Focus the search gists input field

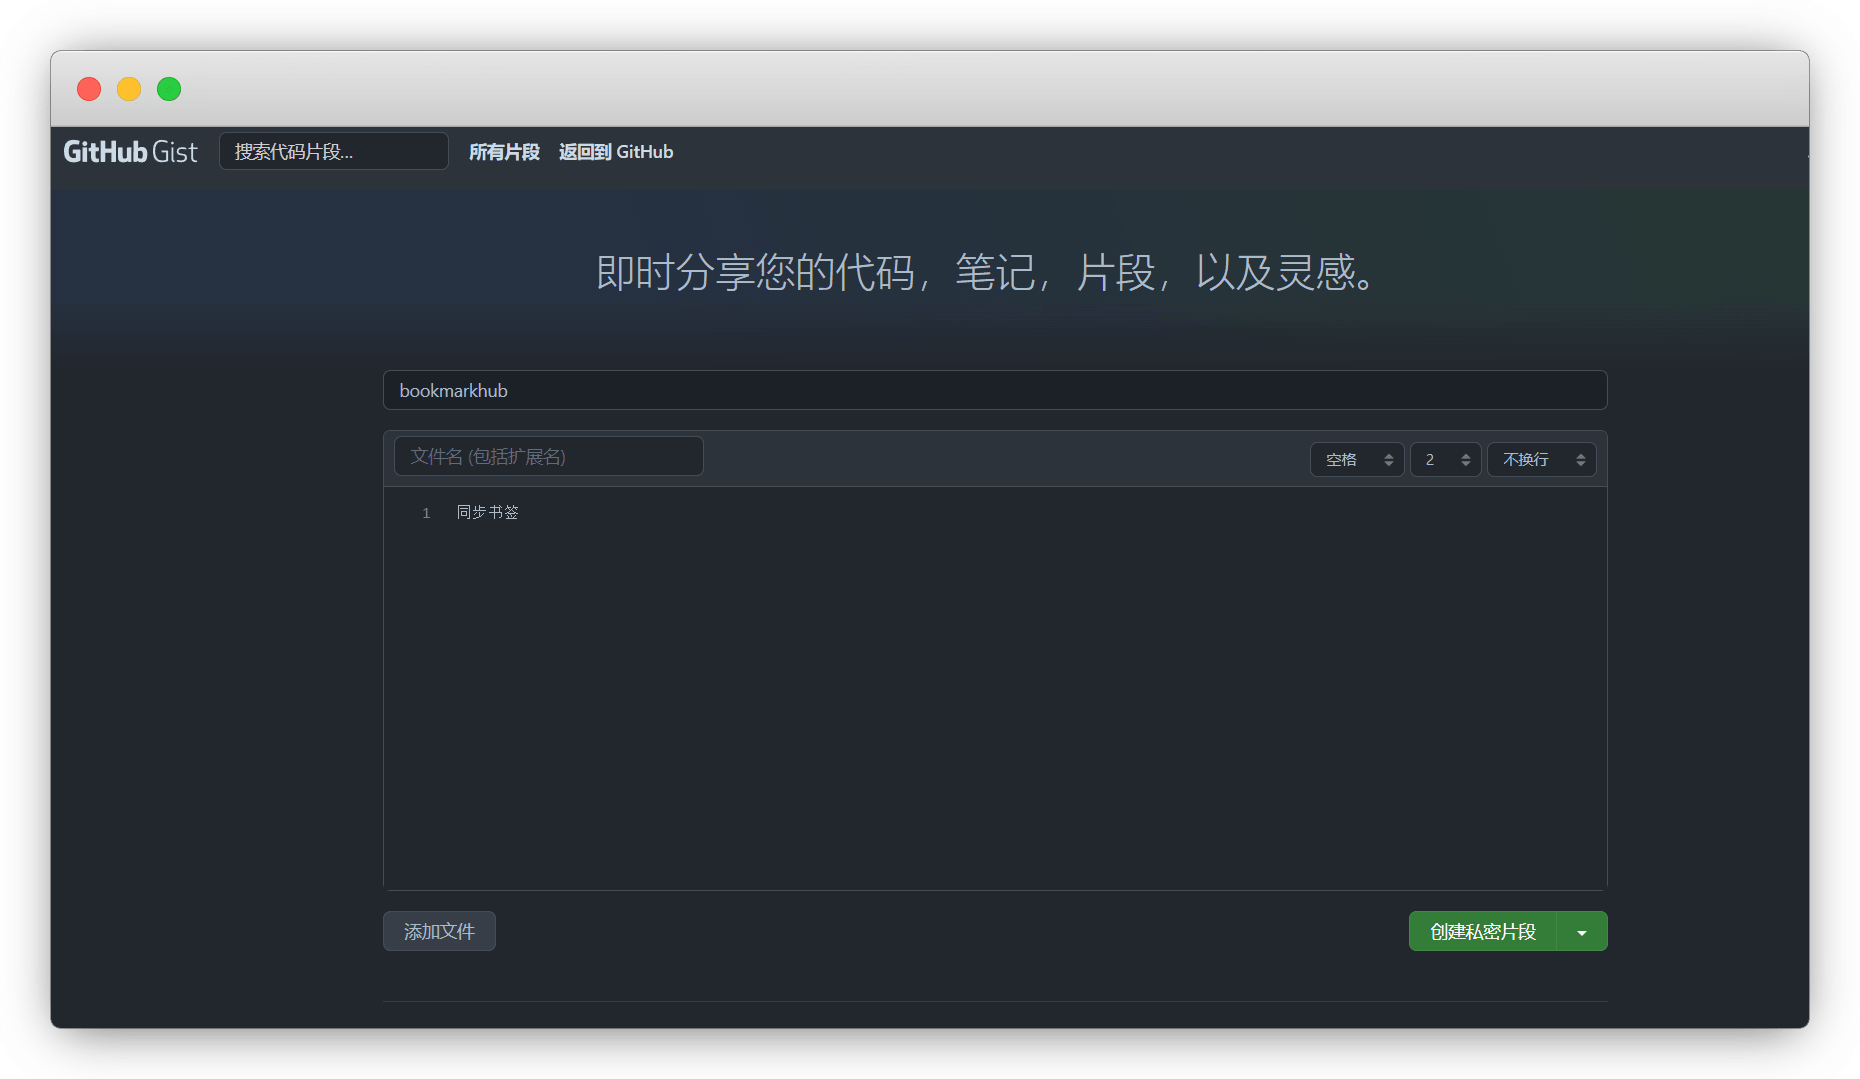(333, 152)
